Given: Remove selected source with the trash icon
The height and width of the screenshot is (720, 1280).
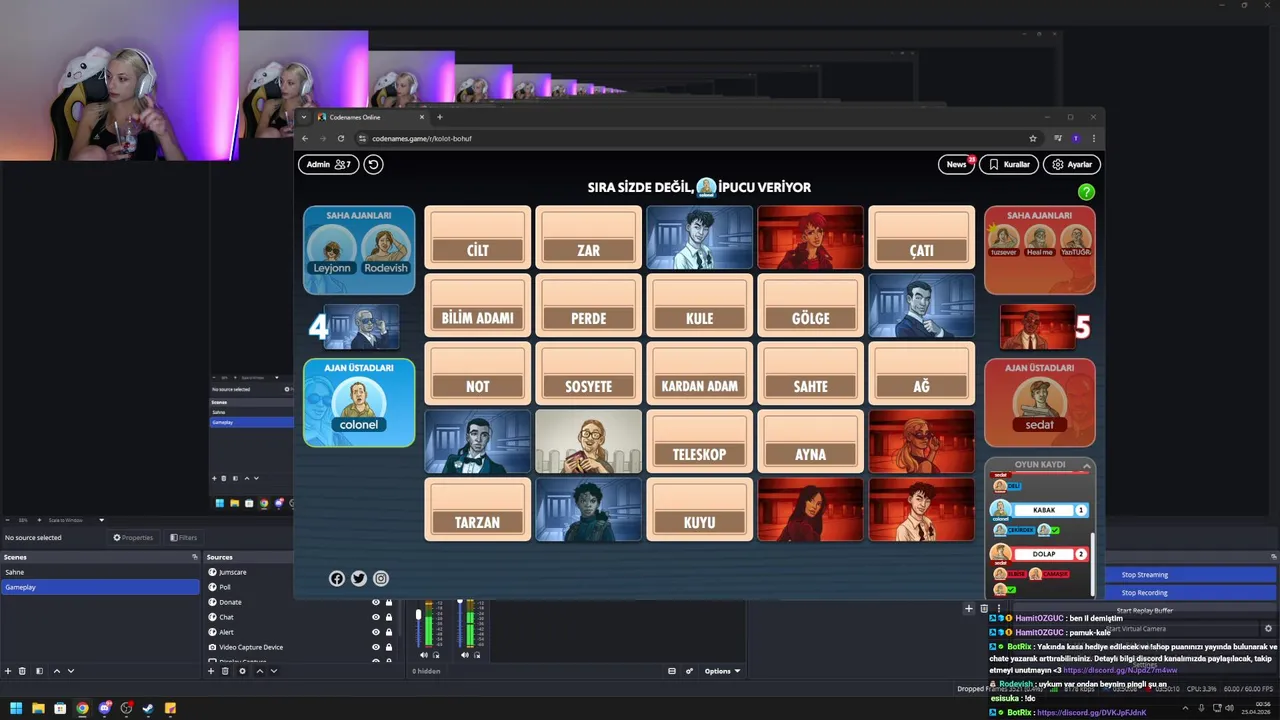Looking at the screenshot, I should pyautogui.click(x=226, y=671).
